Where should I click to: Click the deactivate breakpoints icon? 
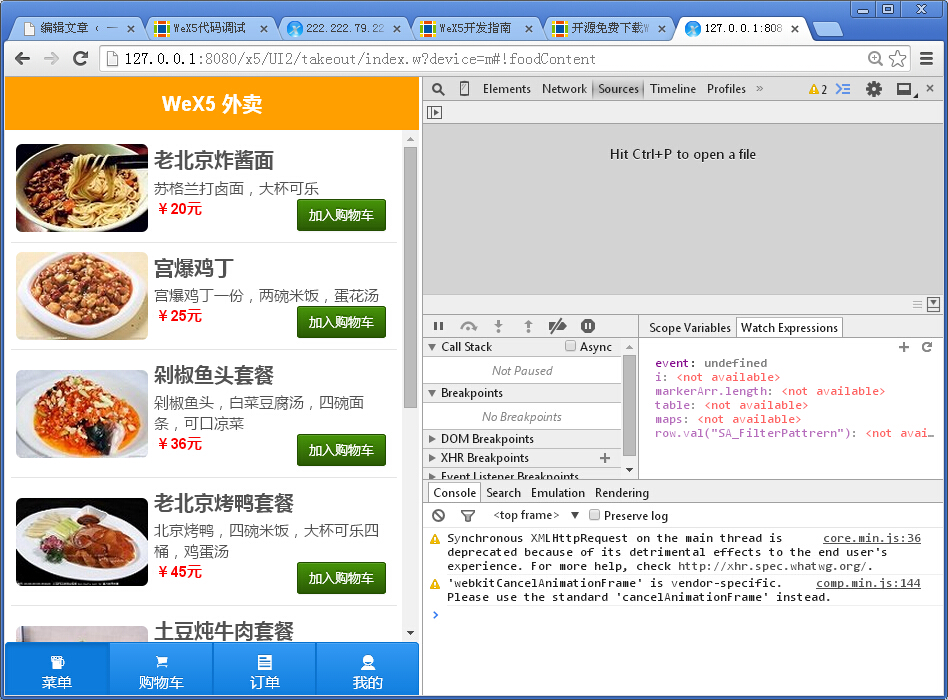pos(558,325)
